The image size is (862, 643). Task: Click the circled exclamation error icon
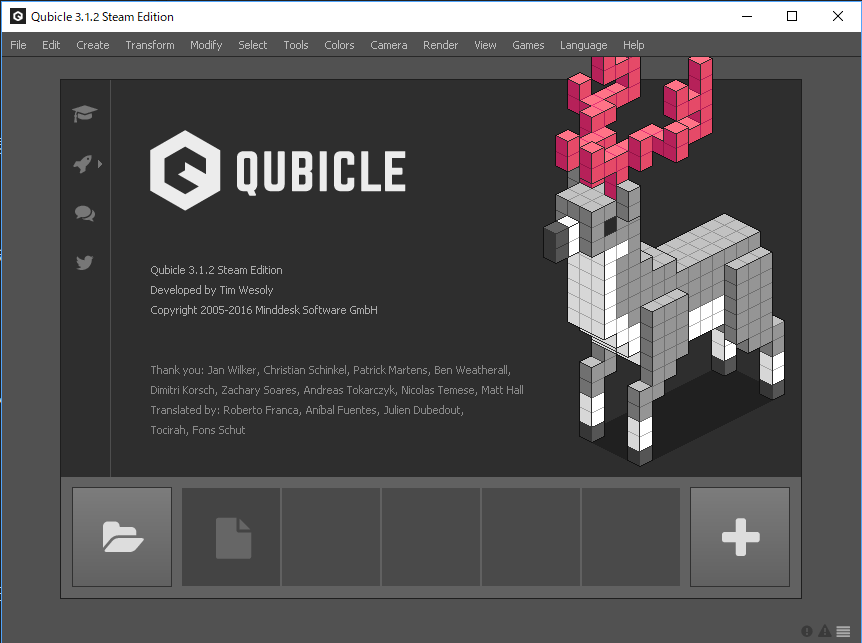click(806, 631)
